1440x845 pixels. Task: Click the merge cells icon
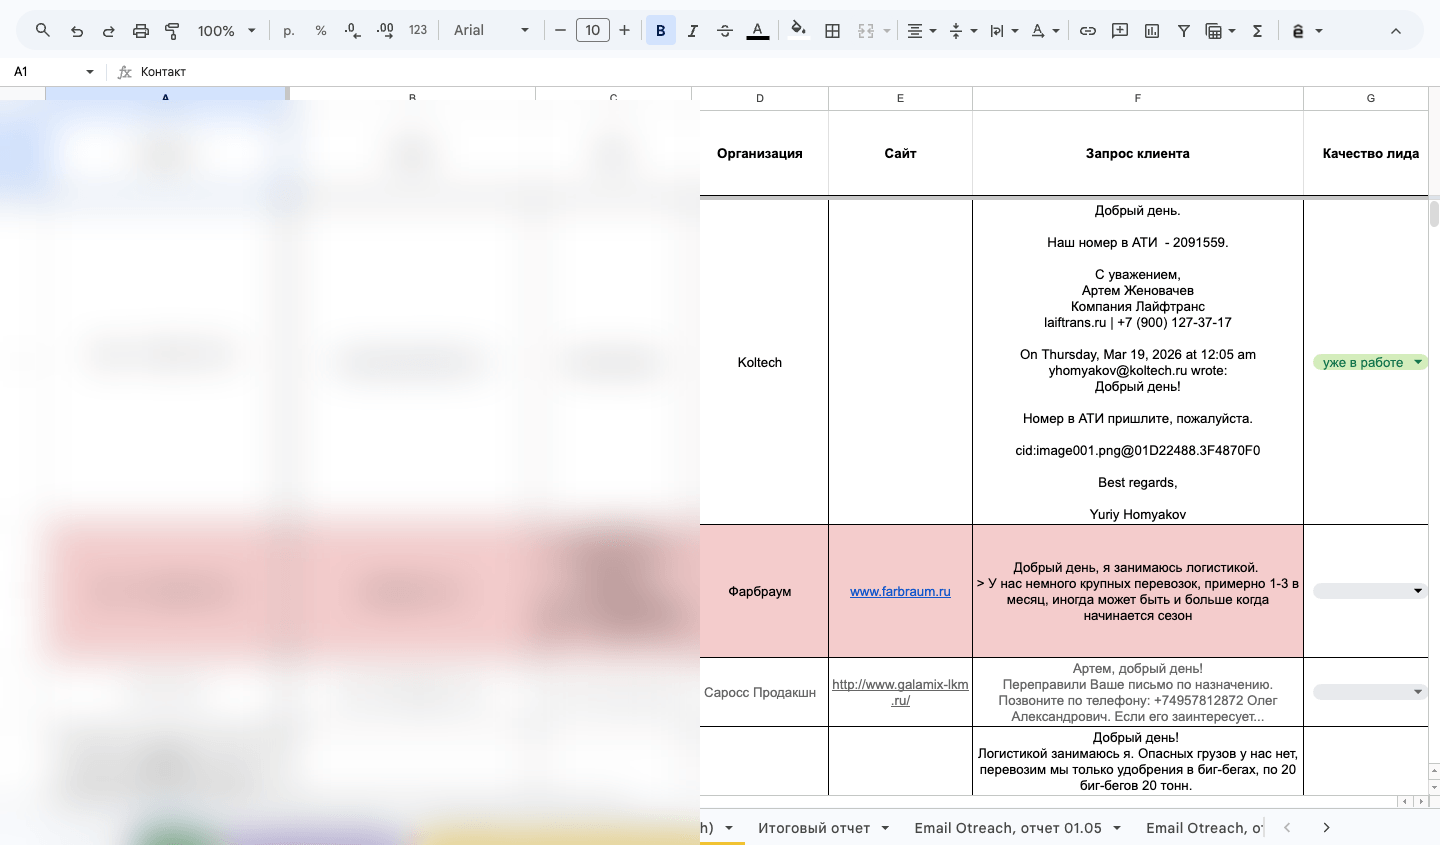point(866,31)
